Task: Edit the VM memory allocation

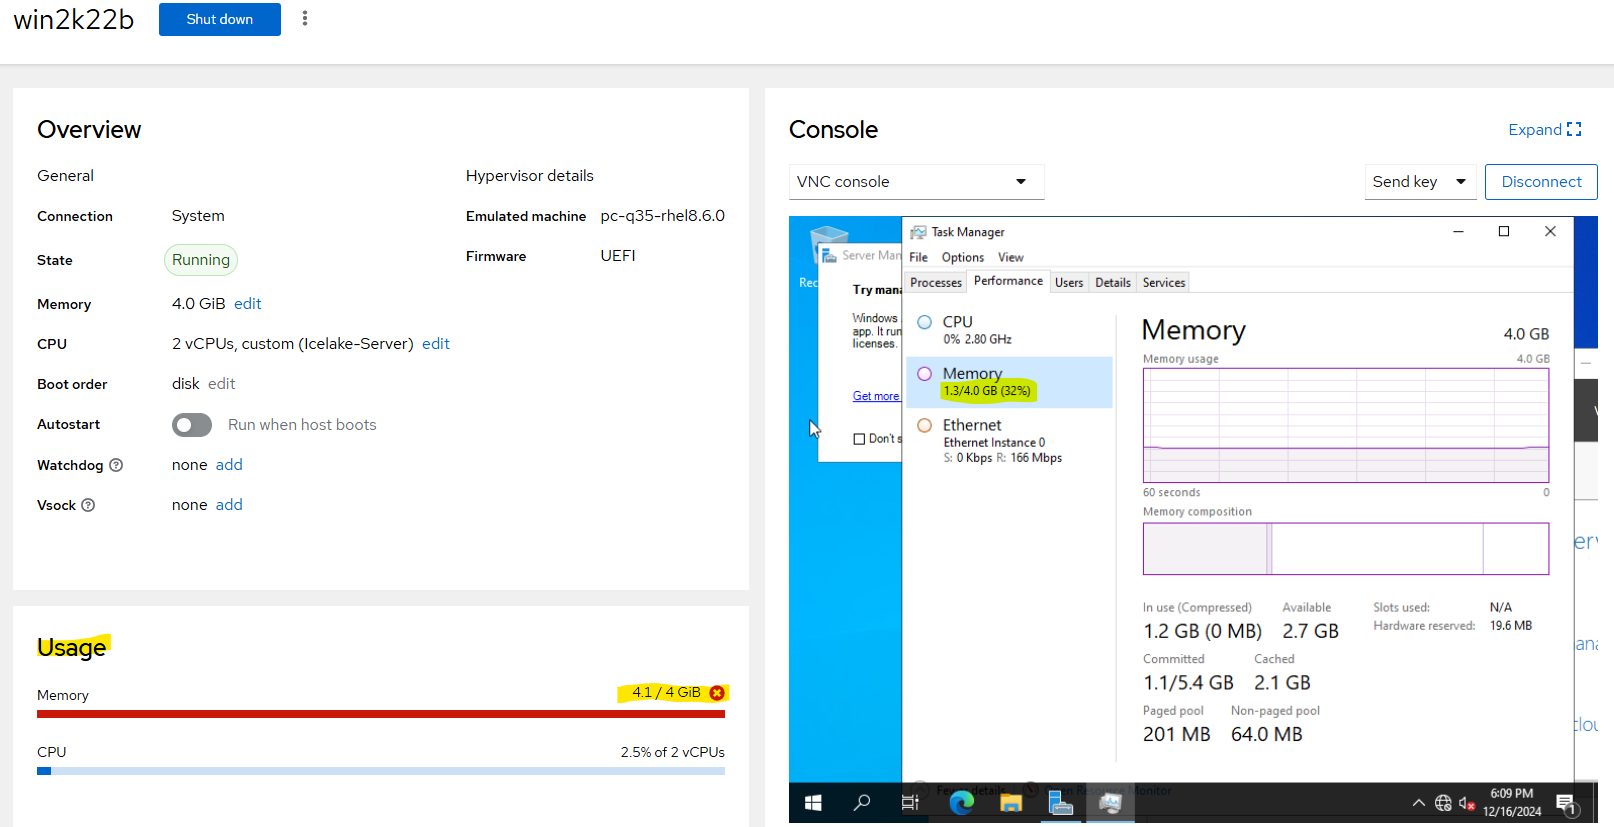Action: tap(248, 304)
